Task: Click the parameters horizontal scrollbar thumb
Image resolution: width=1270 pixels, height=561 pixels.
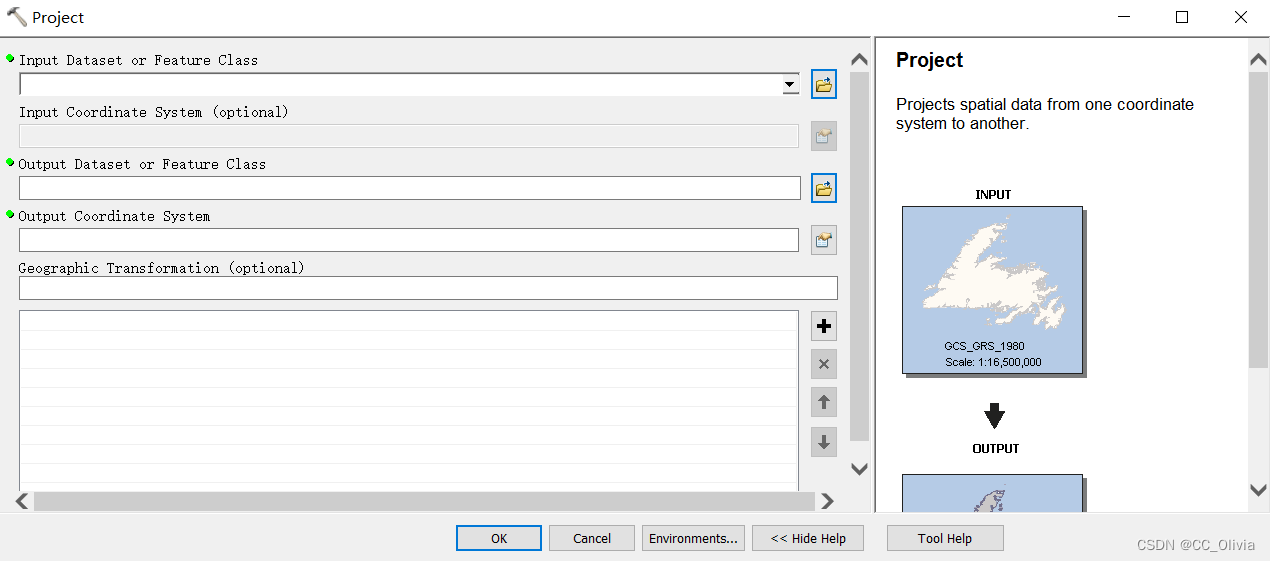Action: pyautogui.click(x=424, y=501)
